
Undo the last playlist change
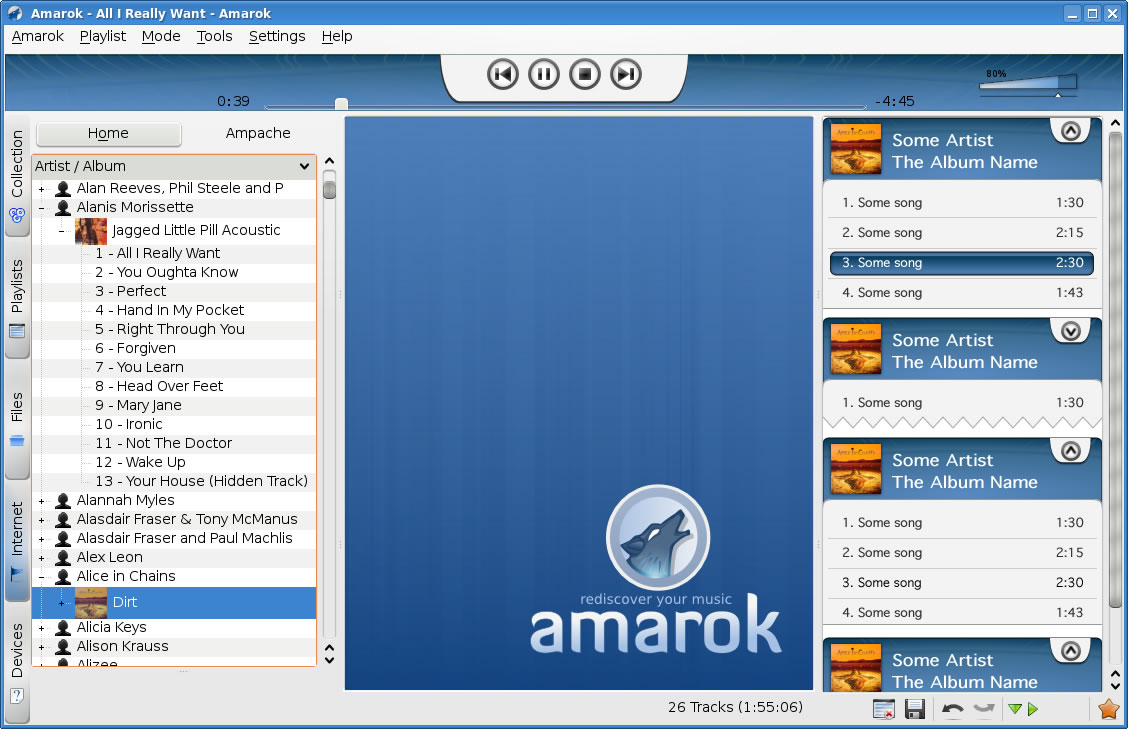point(953,710)
